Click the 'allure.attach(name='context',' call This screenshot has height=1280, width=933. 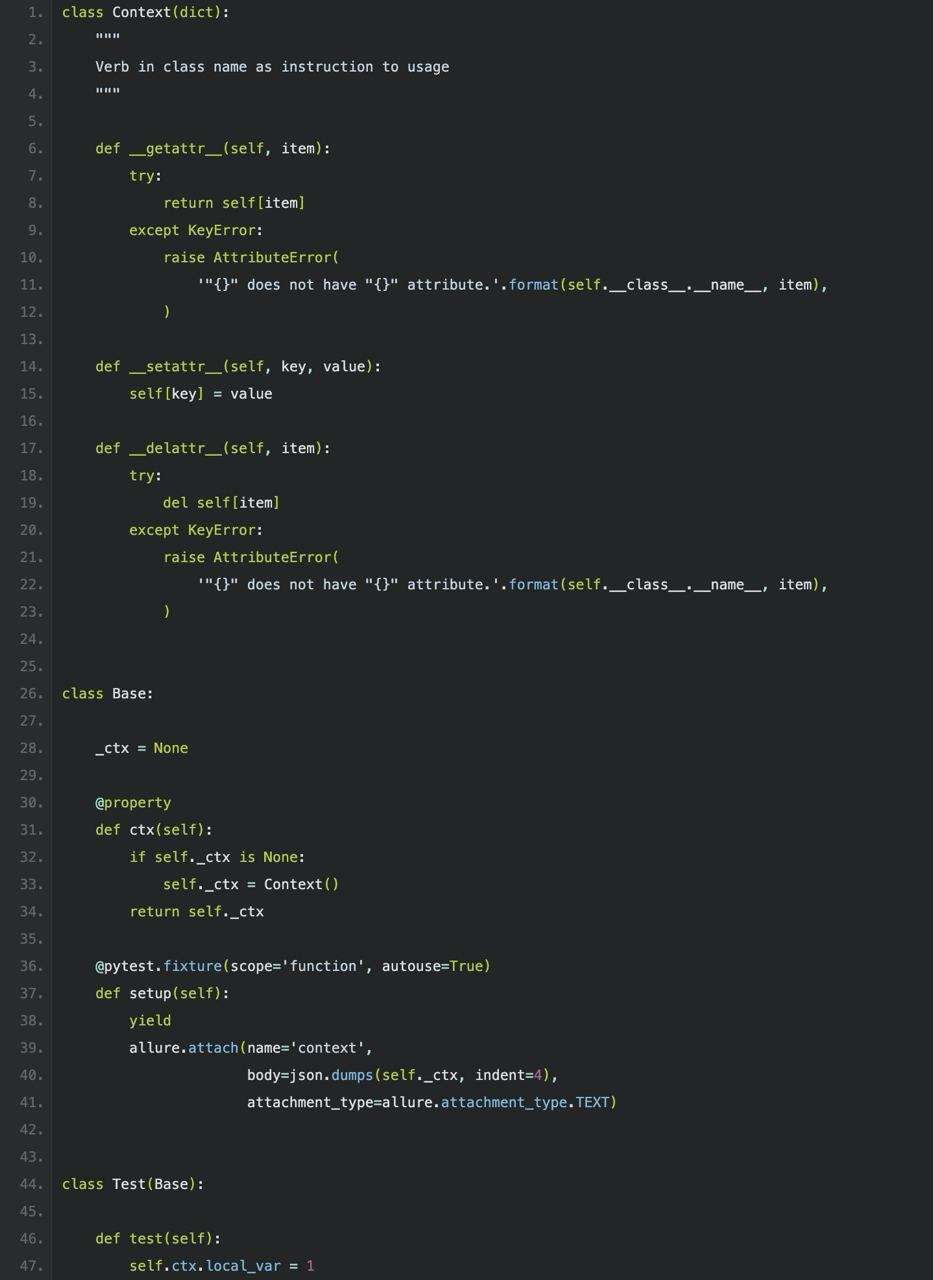point(251,1049)
